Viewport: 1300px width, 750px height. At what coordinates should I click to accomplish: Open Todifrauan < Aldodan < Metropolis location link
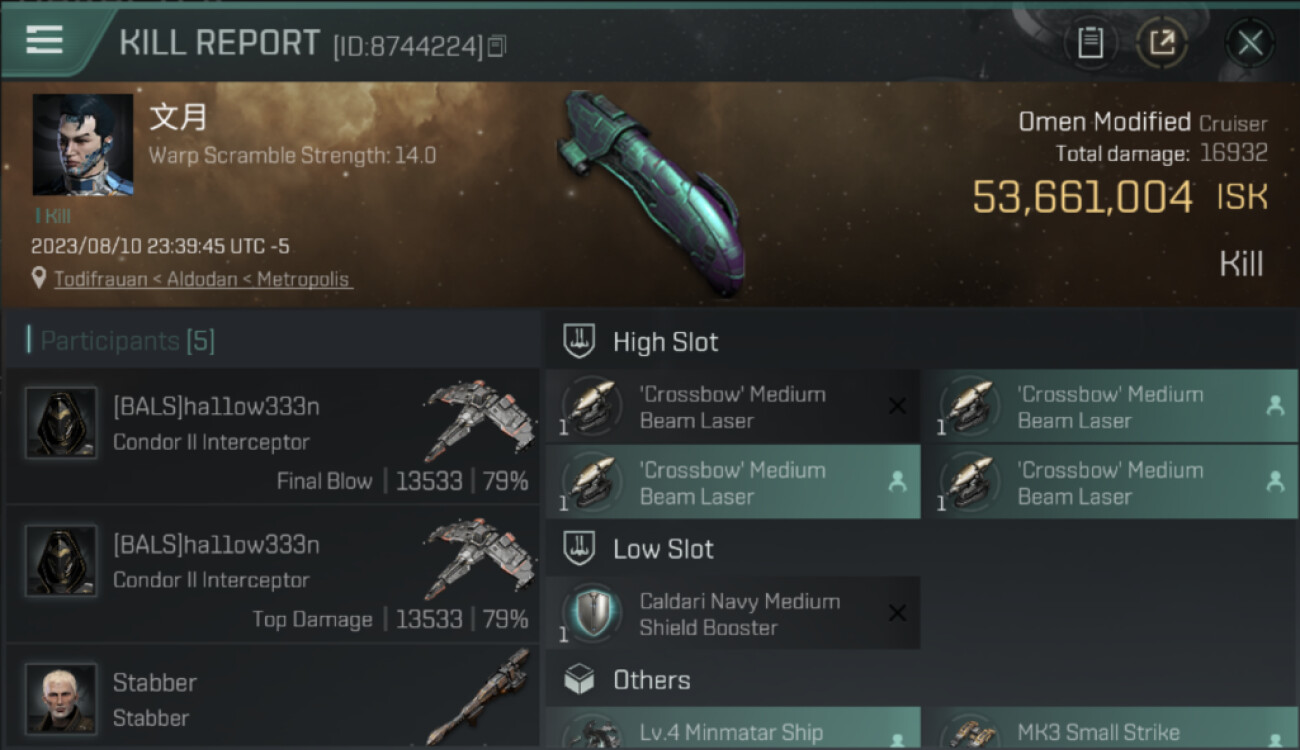(x=203, y=279)
